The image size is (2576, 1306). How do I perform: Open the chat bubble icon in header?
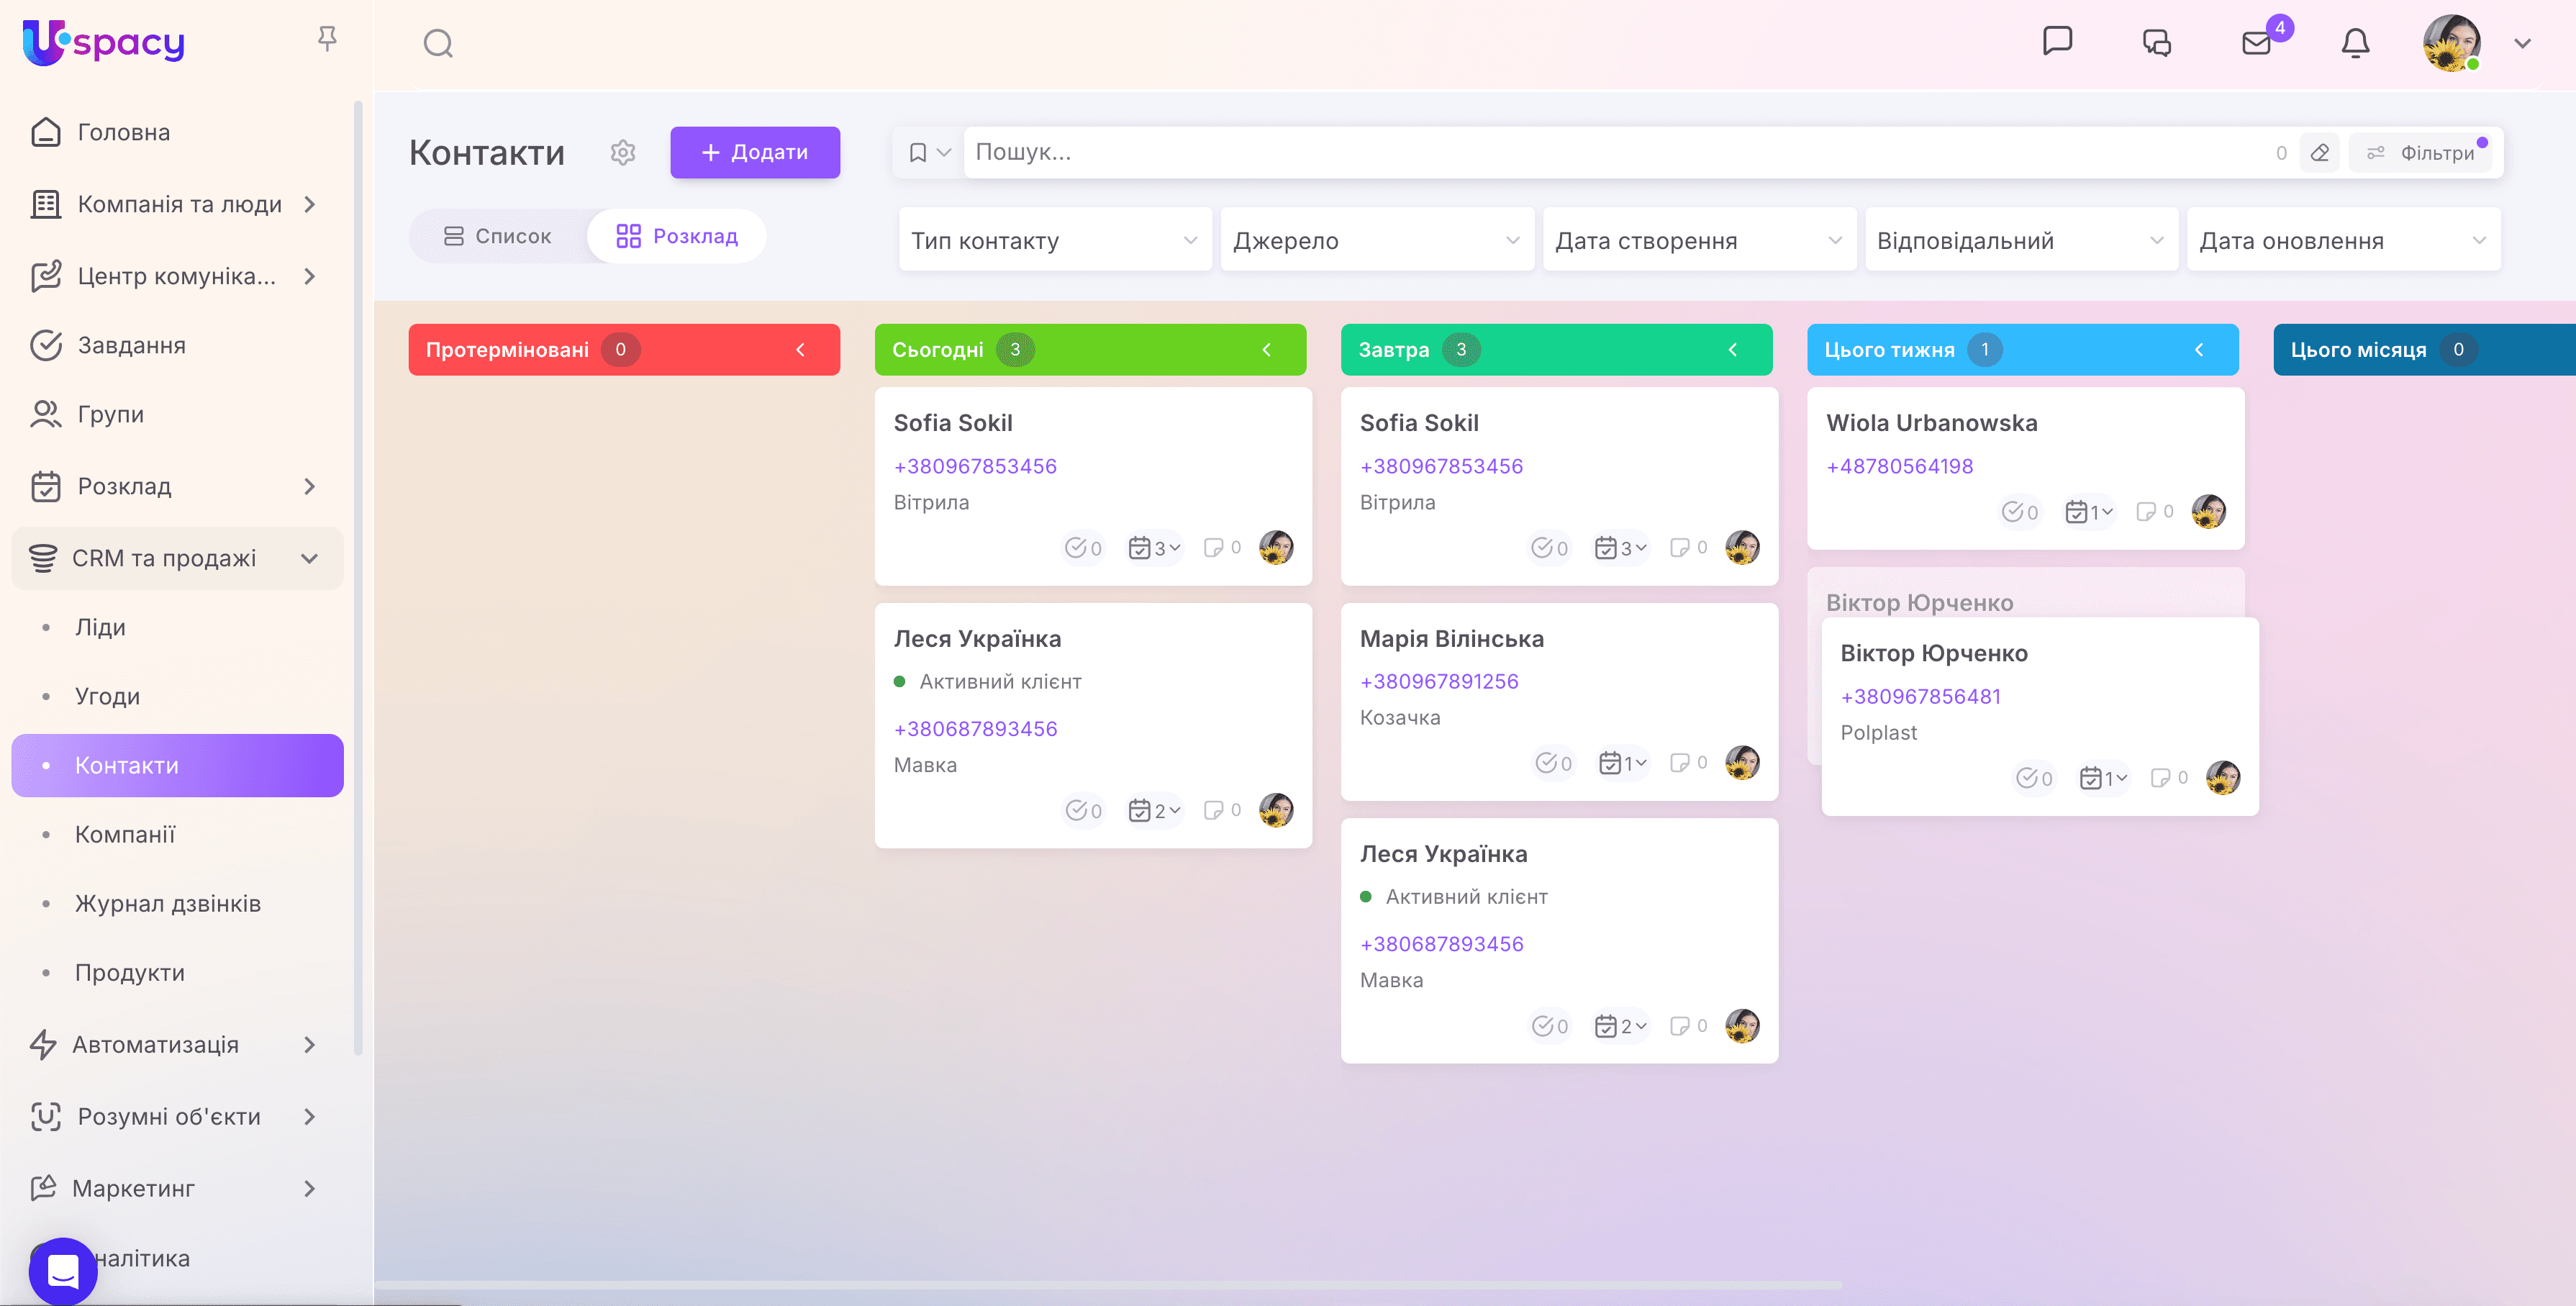[x=2057, y=41]
